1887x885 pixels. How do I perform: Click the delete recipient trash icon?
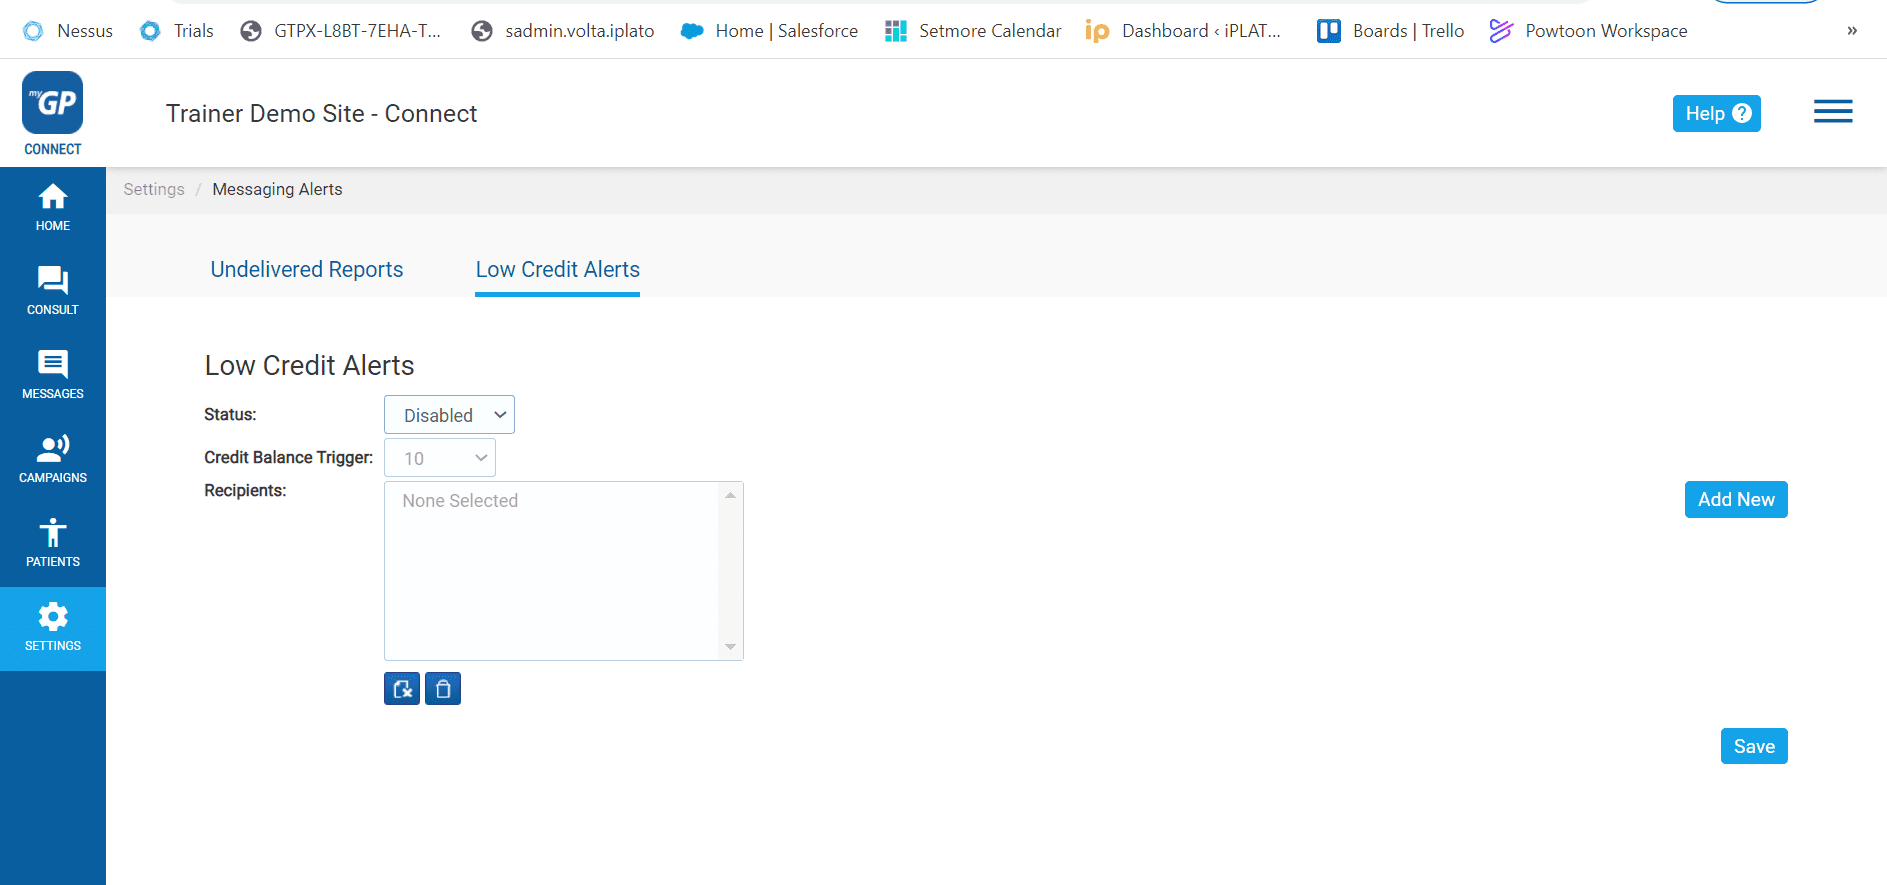[443, 689]
